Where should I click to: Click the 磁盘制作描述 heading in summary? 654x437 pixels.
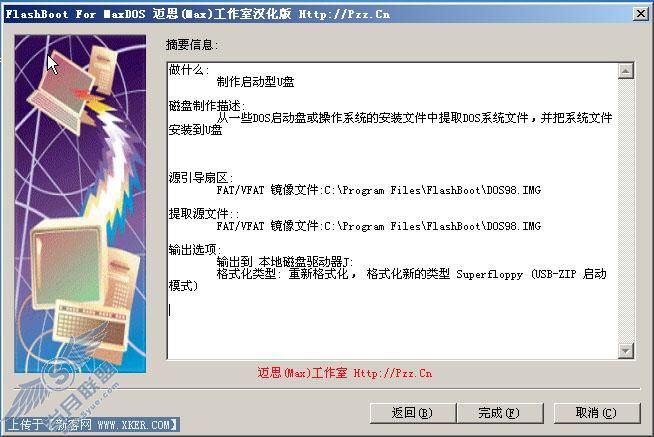pyautogui.click(x=207, y=106)
